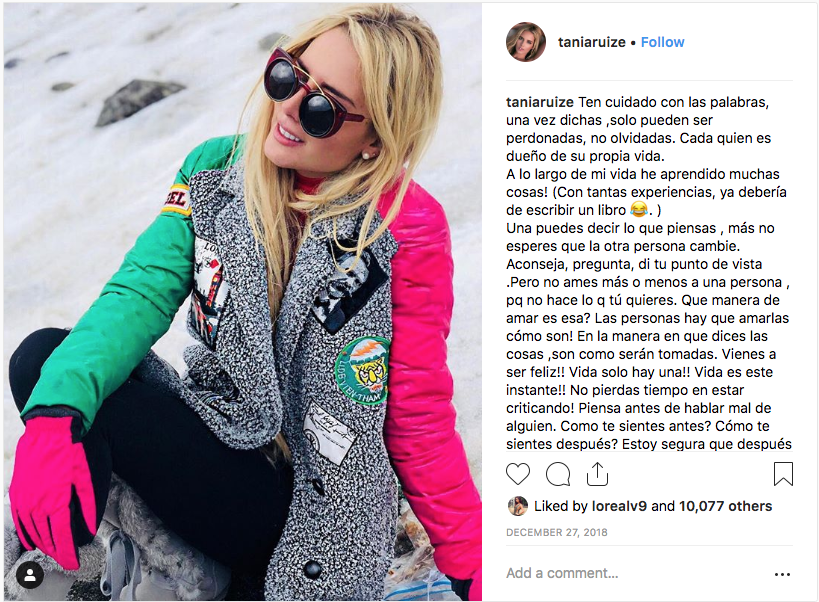Open the three-dot more options menu

point(782,574)
